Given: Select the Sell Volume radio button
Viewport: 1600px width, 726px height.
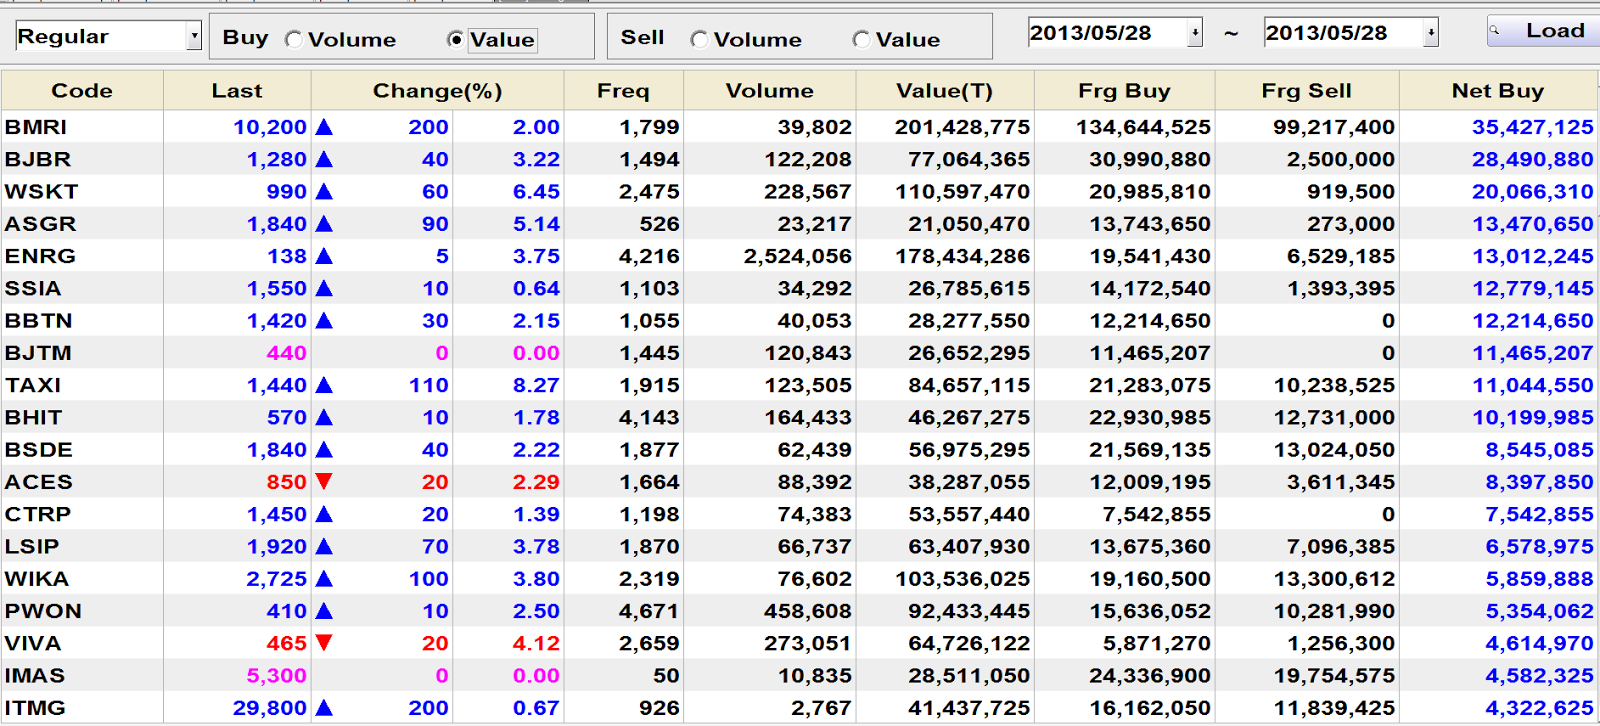Looking at the screenshot, I should 699,40.
